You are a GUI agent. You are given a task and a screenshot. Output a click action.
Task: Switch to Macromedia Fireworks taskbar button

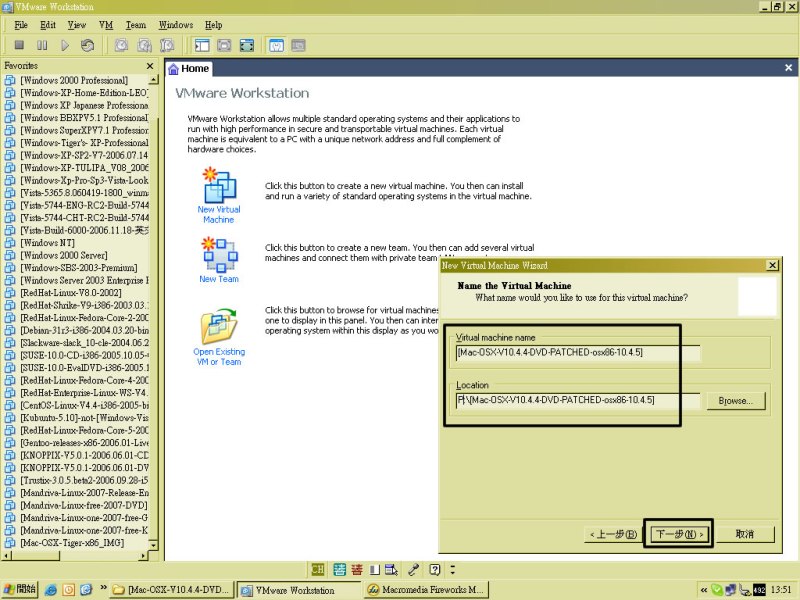(x=426, y=590)
